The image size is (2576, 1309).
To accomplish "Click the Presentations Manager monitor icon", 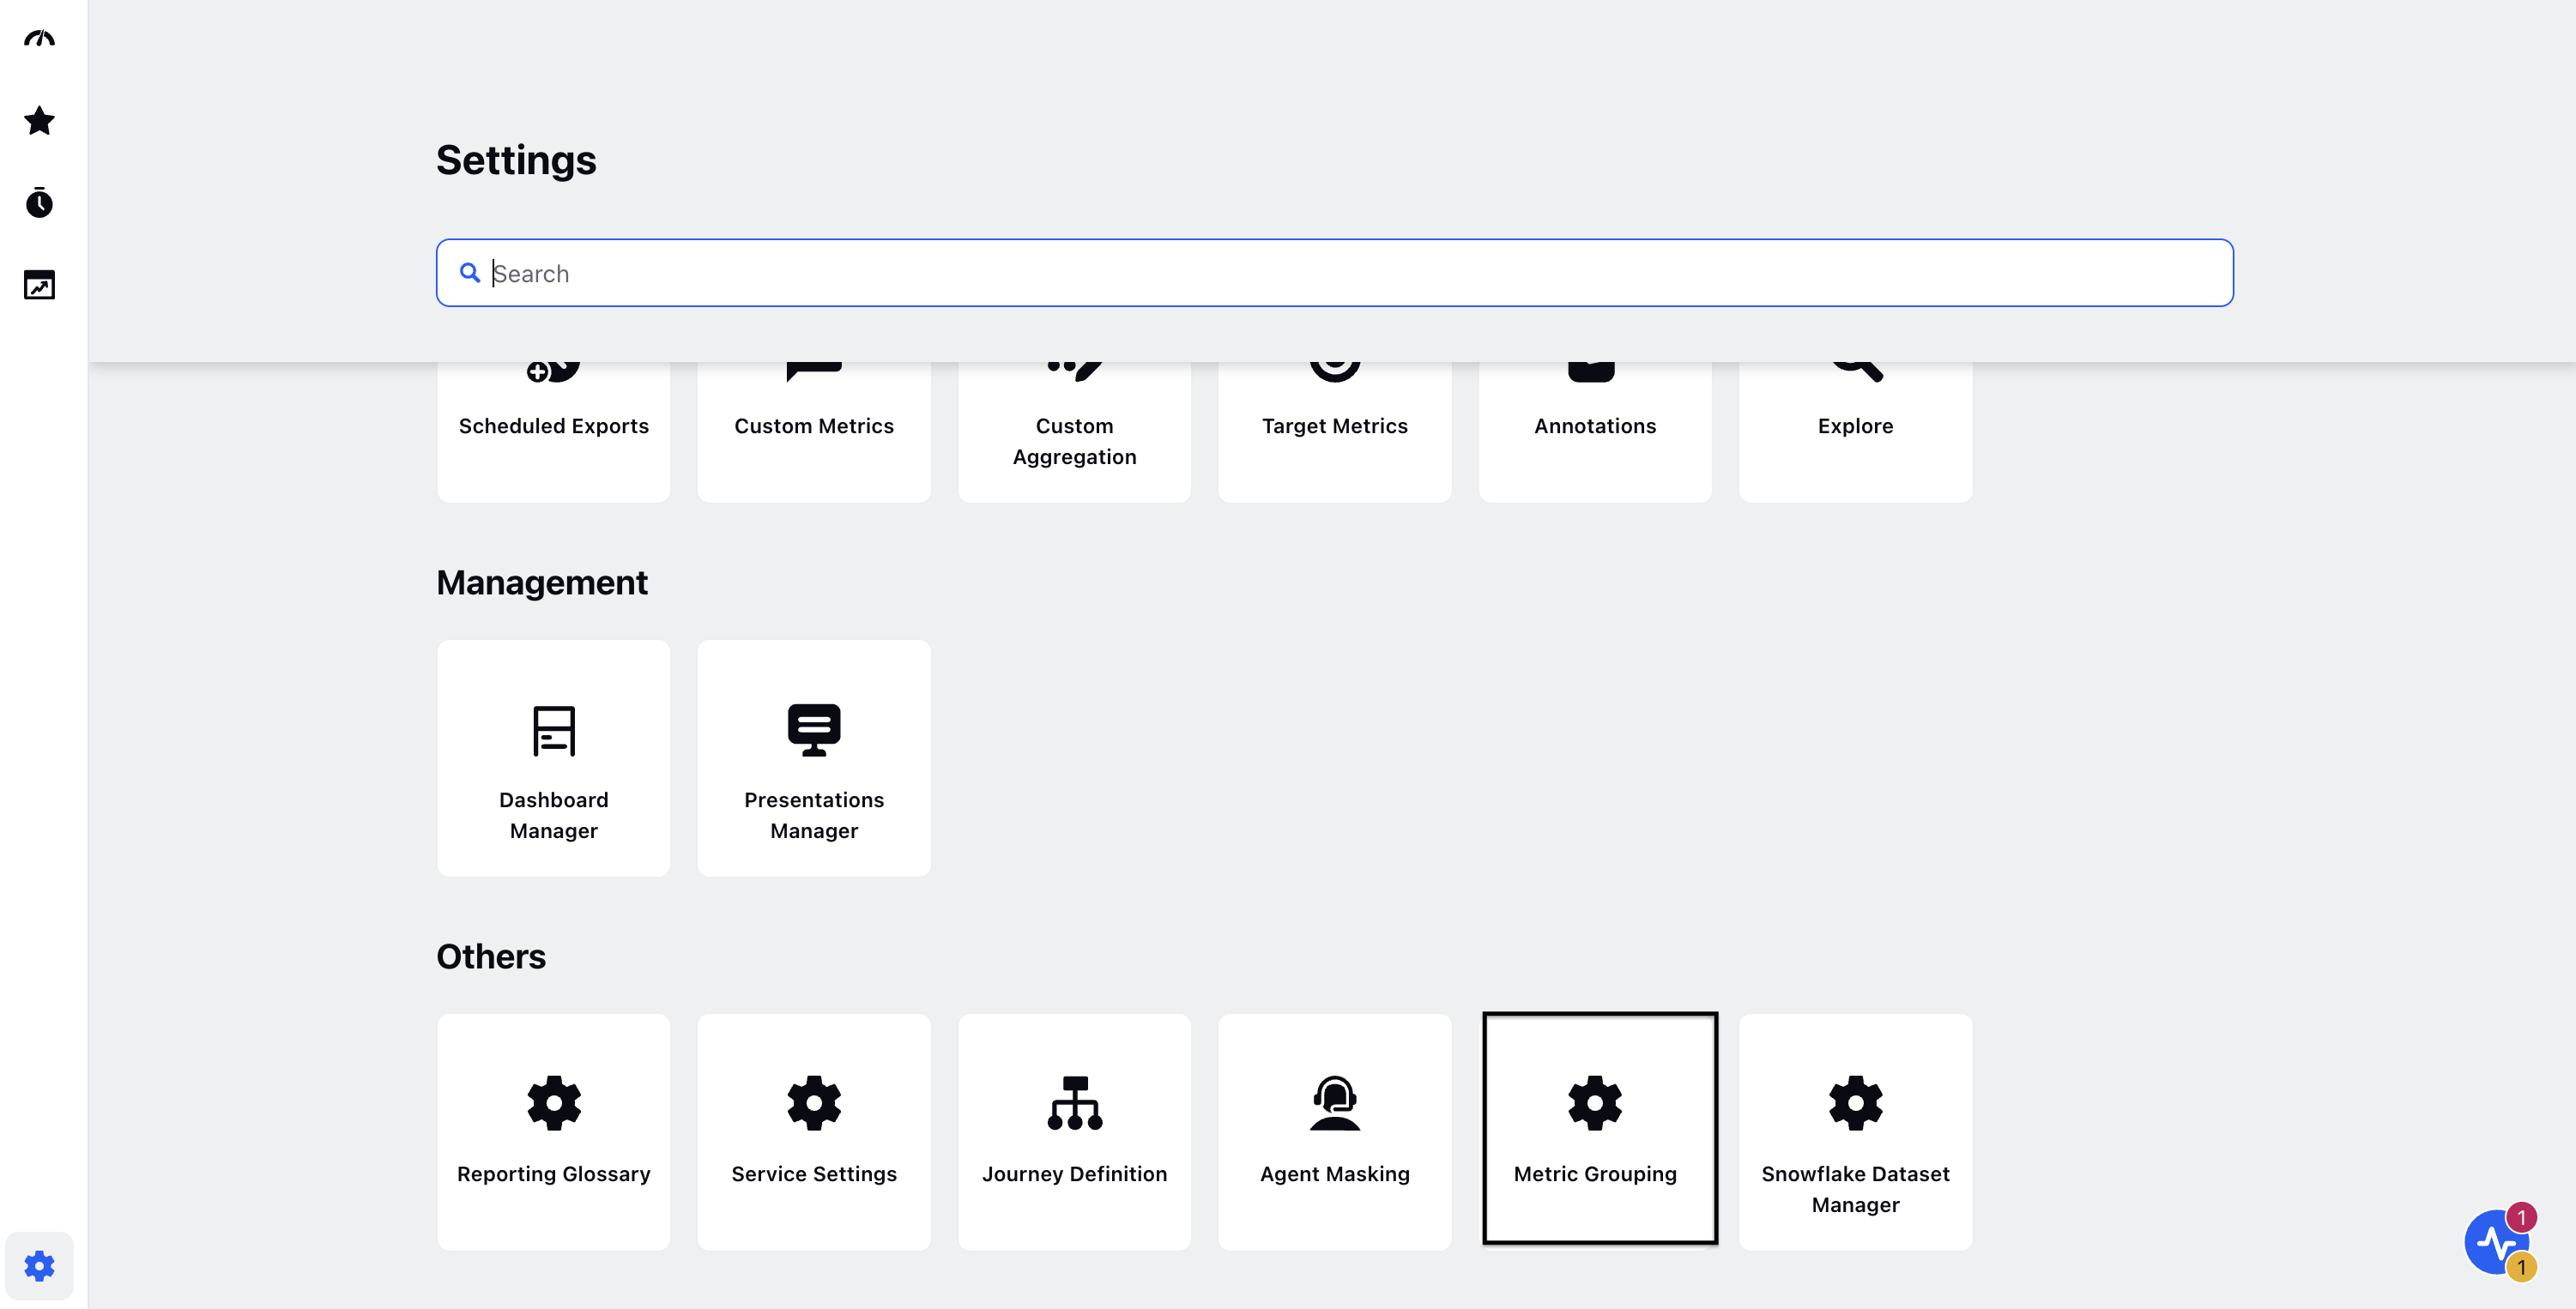I will (814, 730).
